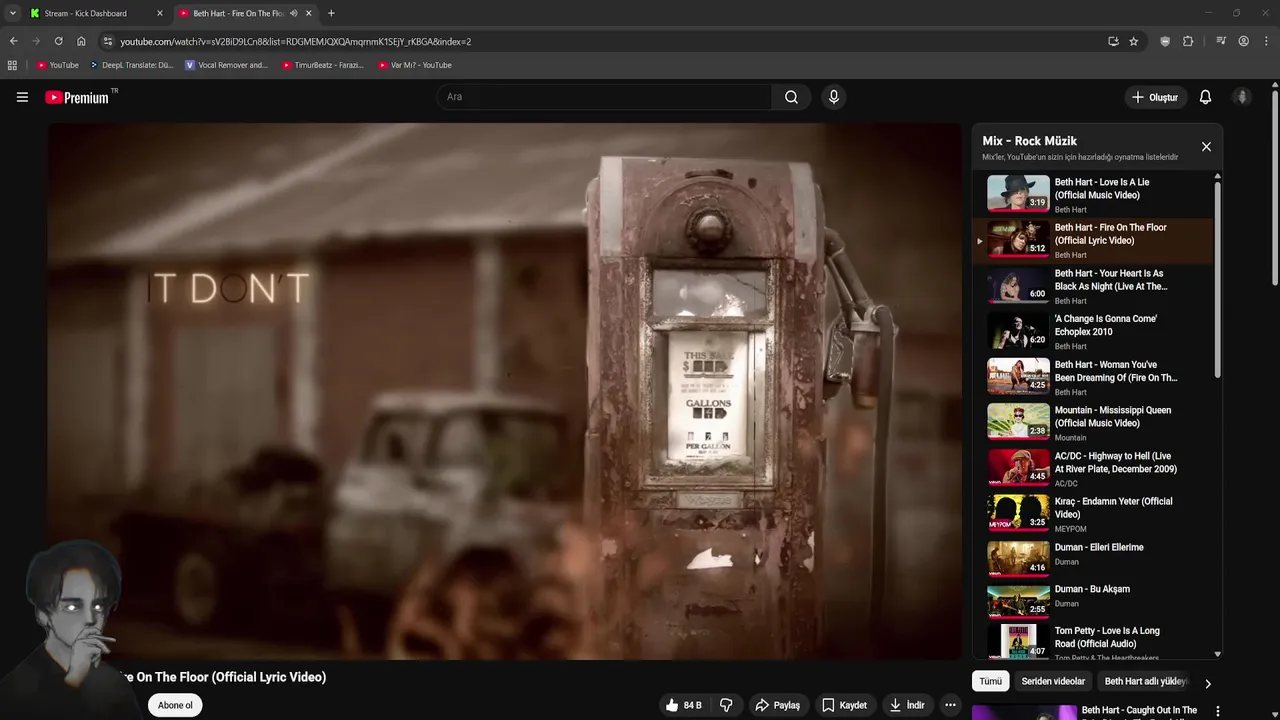This screenshot has height=720, width=1280.
Task: Open the shield extension icon in toolbar
Action: [1165, 41]
